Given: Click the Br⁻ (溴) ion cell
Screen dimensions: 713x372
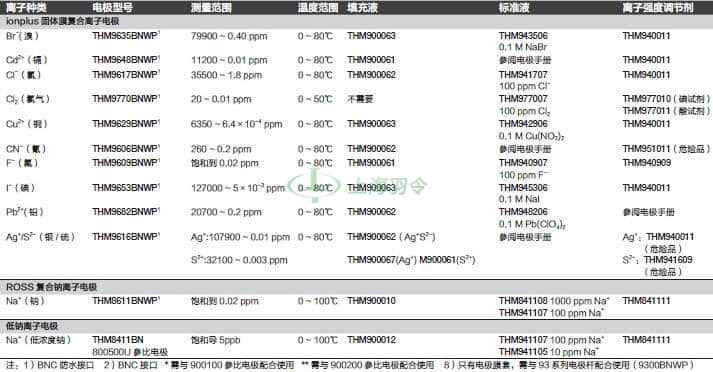Looking at the screenshot, I should coord(22,36).
